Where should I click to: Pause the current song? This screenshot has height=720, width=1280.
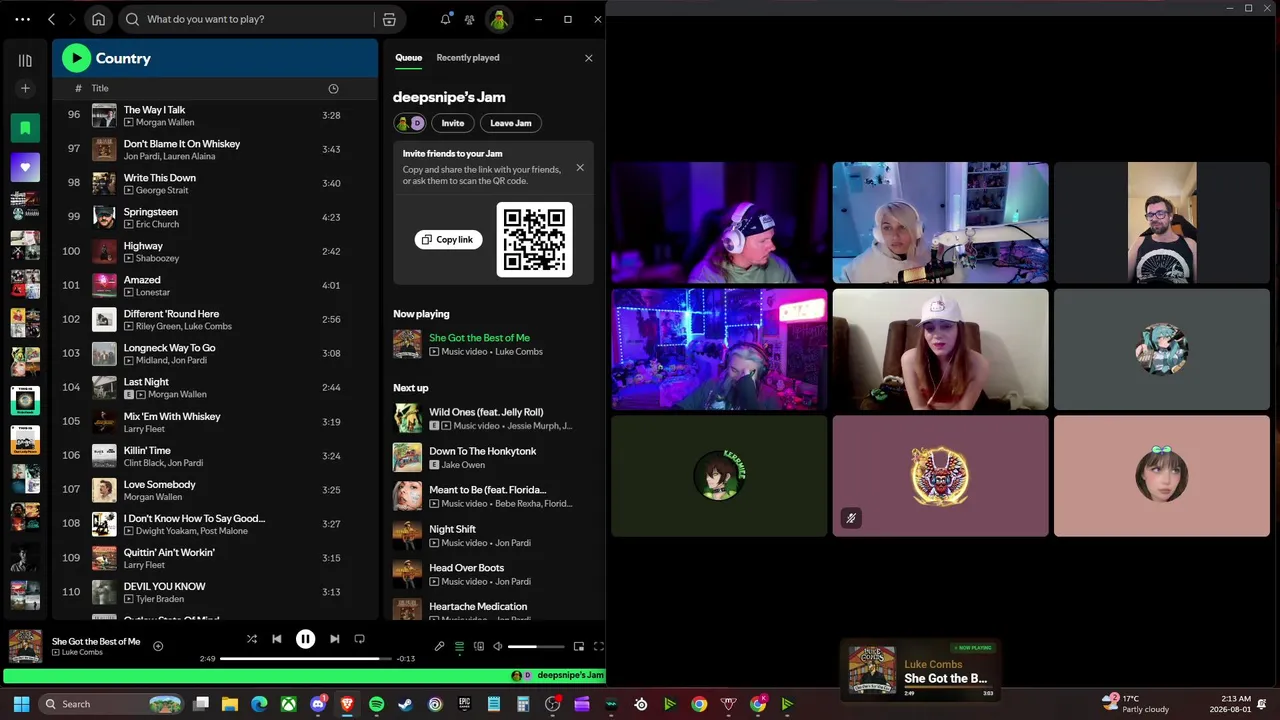pos(306,639)
